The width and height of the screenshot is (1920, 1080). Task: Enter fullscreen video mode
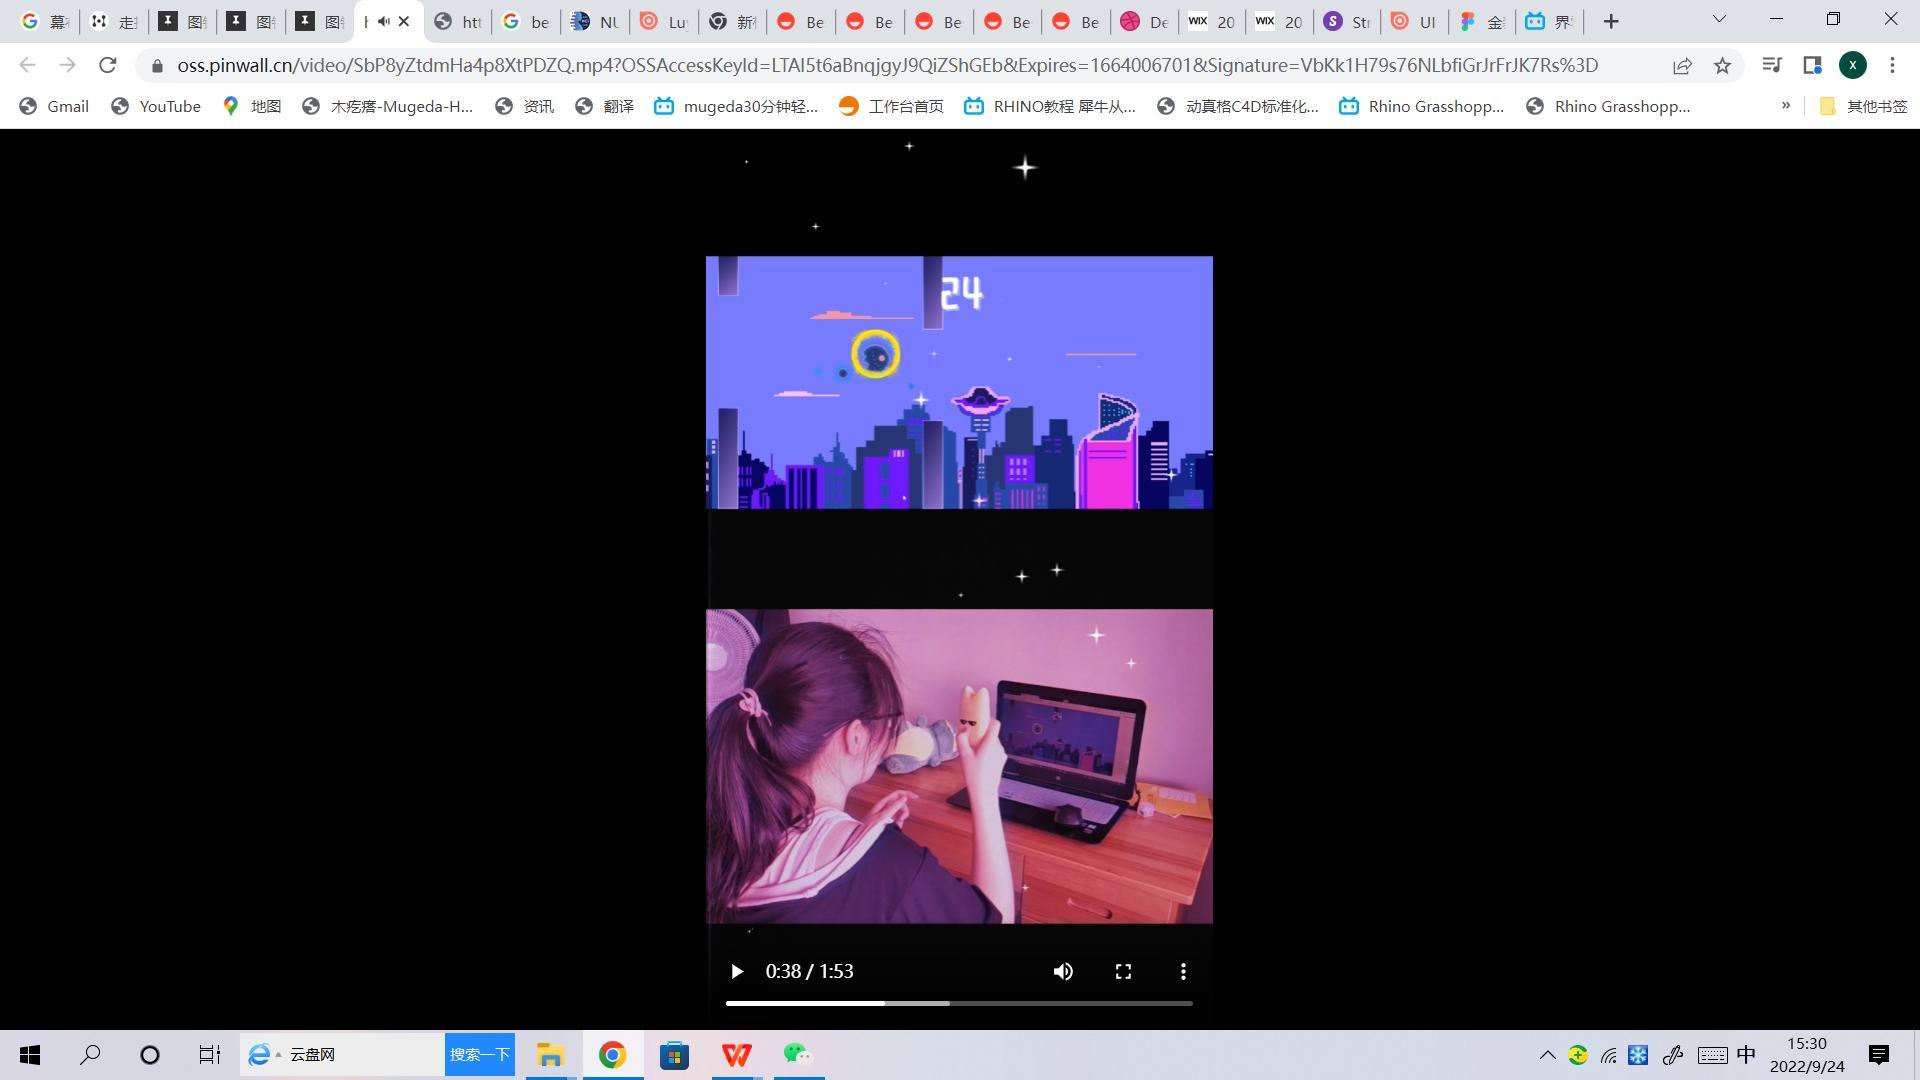[1123, 971]
